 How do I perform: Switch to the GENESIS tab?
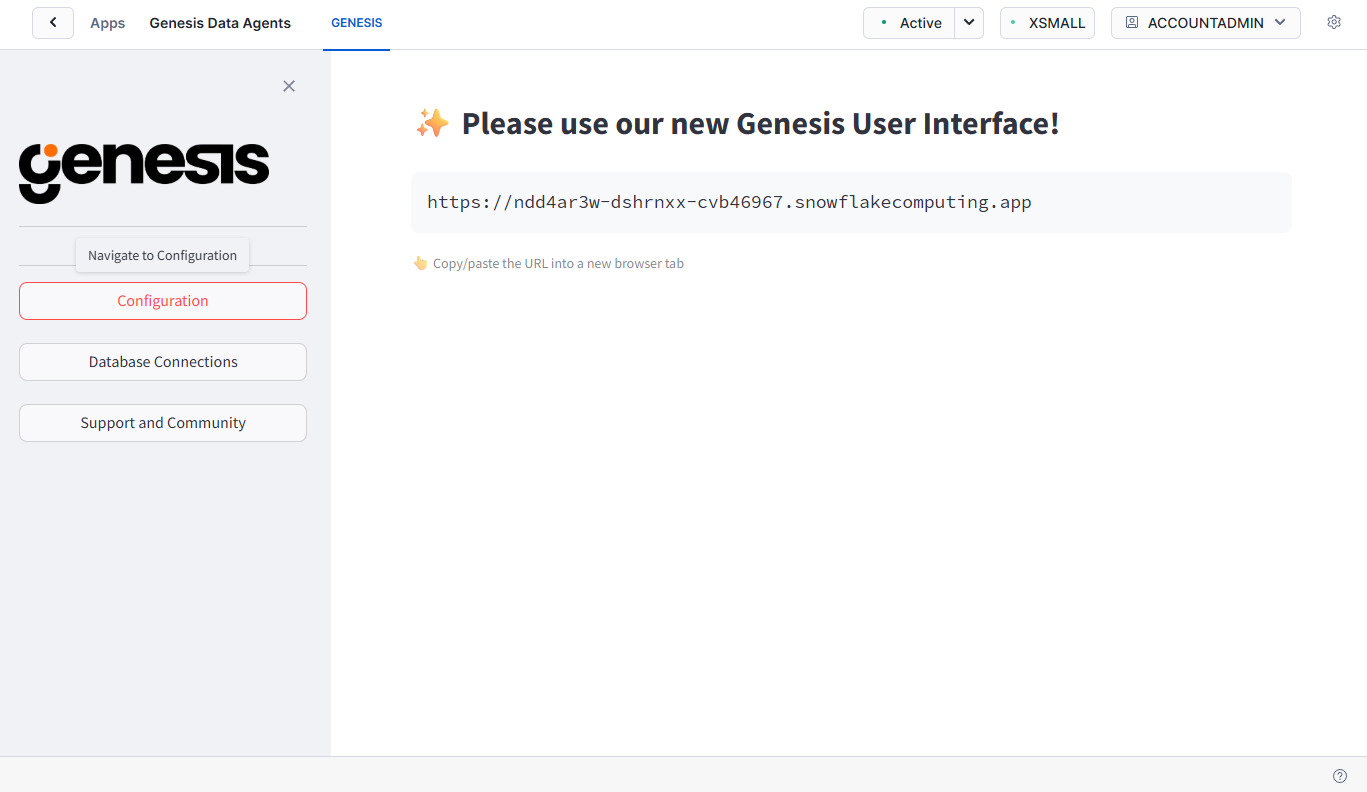(356, 23)
